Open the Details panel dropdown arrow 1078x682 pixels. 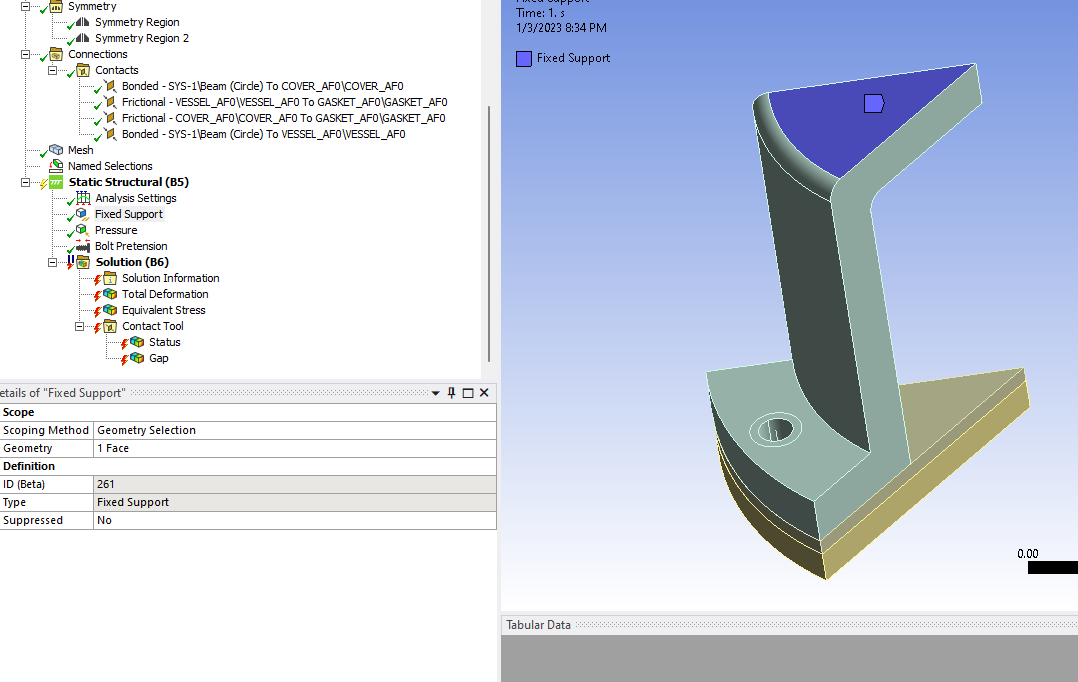pos(435,393)
